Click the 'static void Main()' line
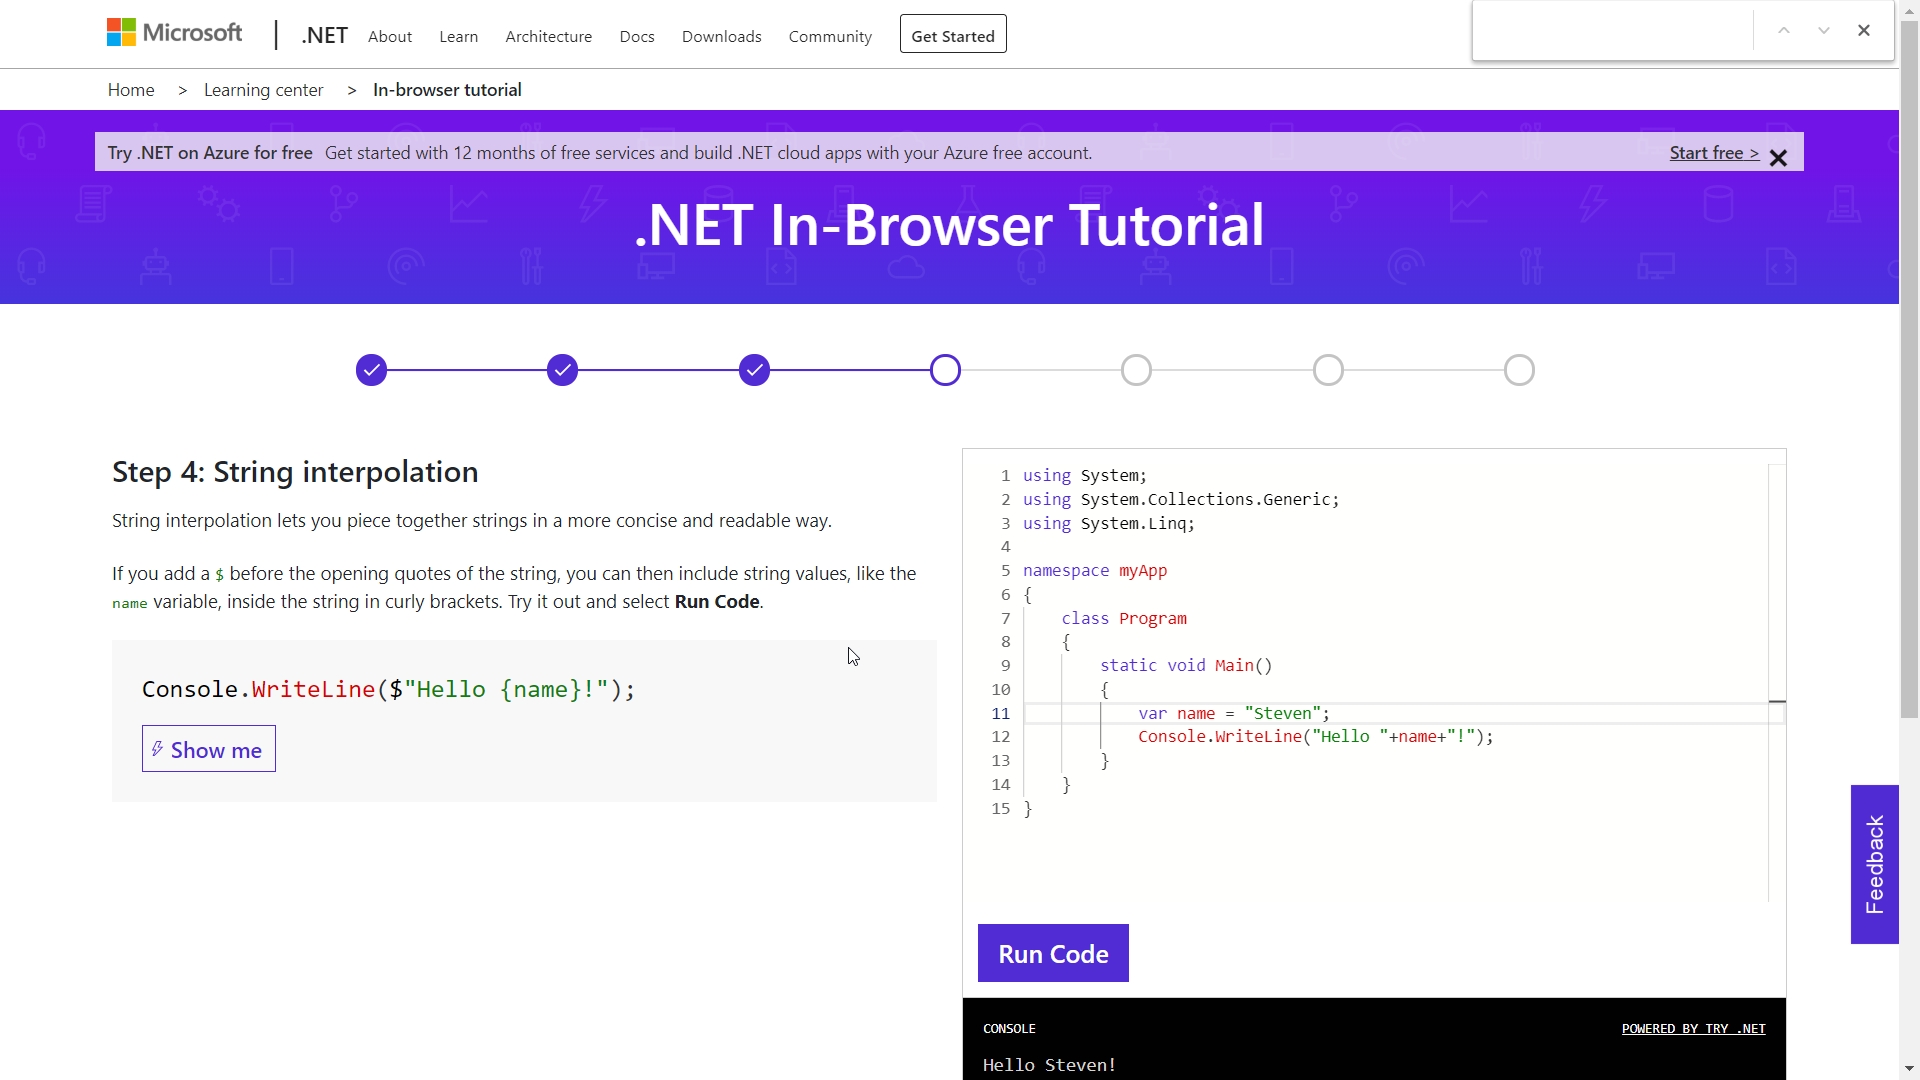This screenshot has width=1920, height=1080. (1187, 666)
